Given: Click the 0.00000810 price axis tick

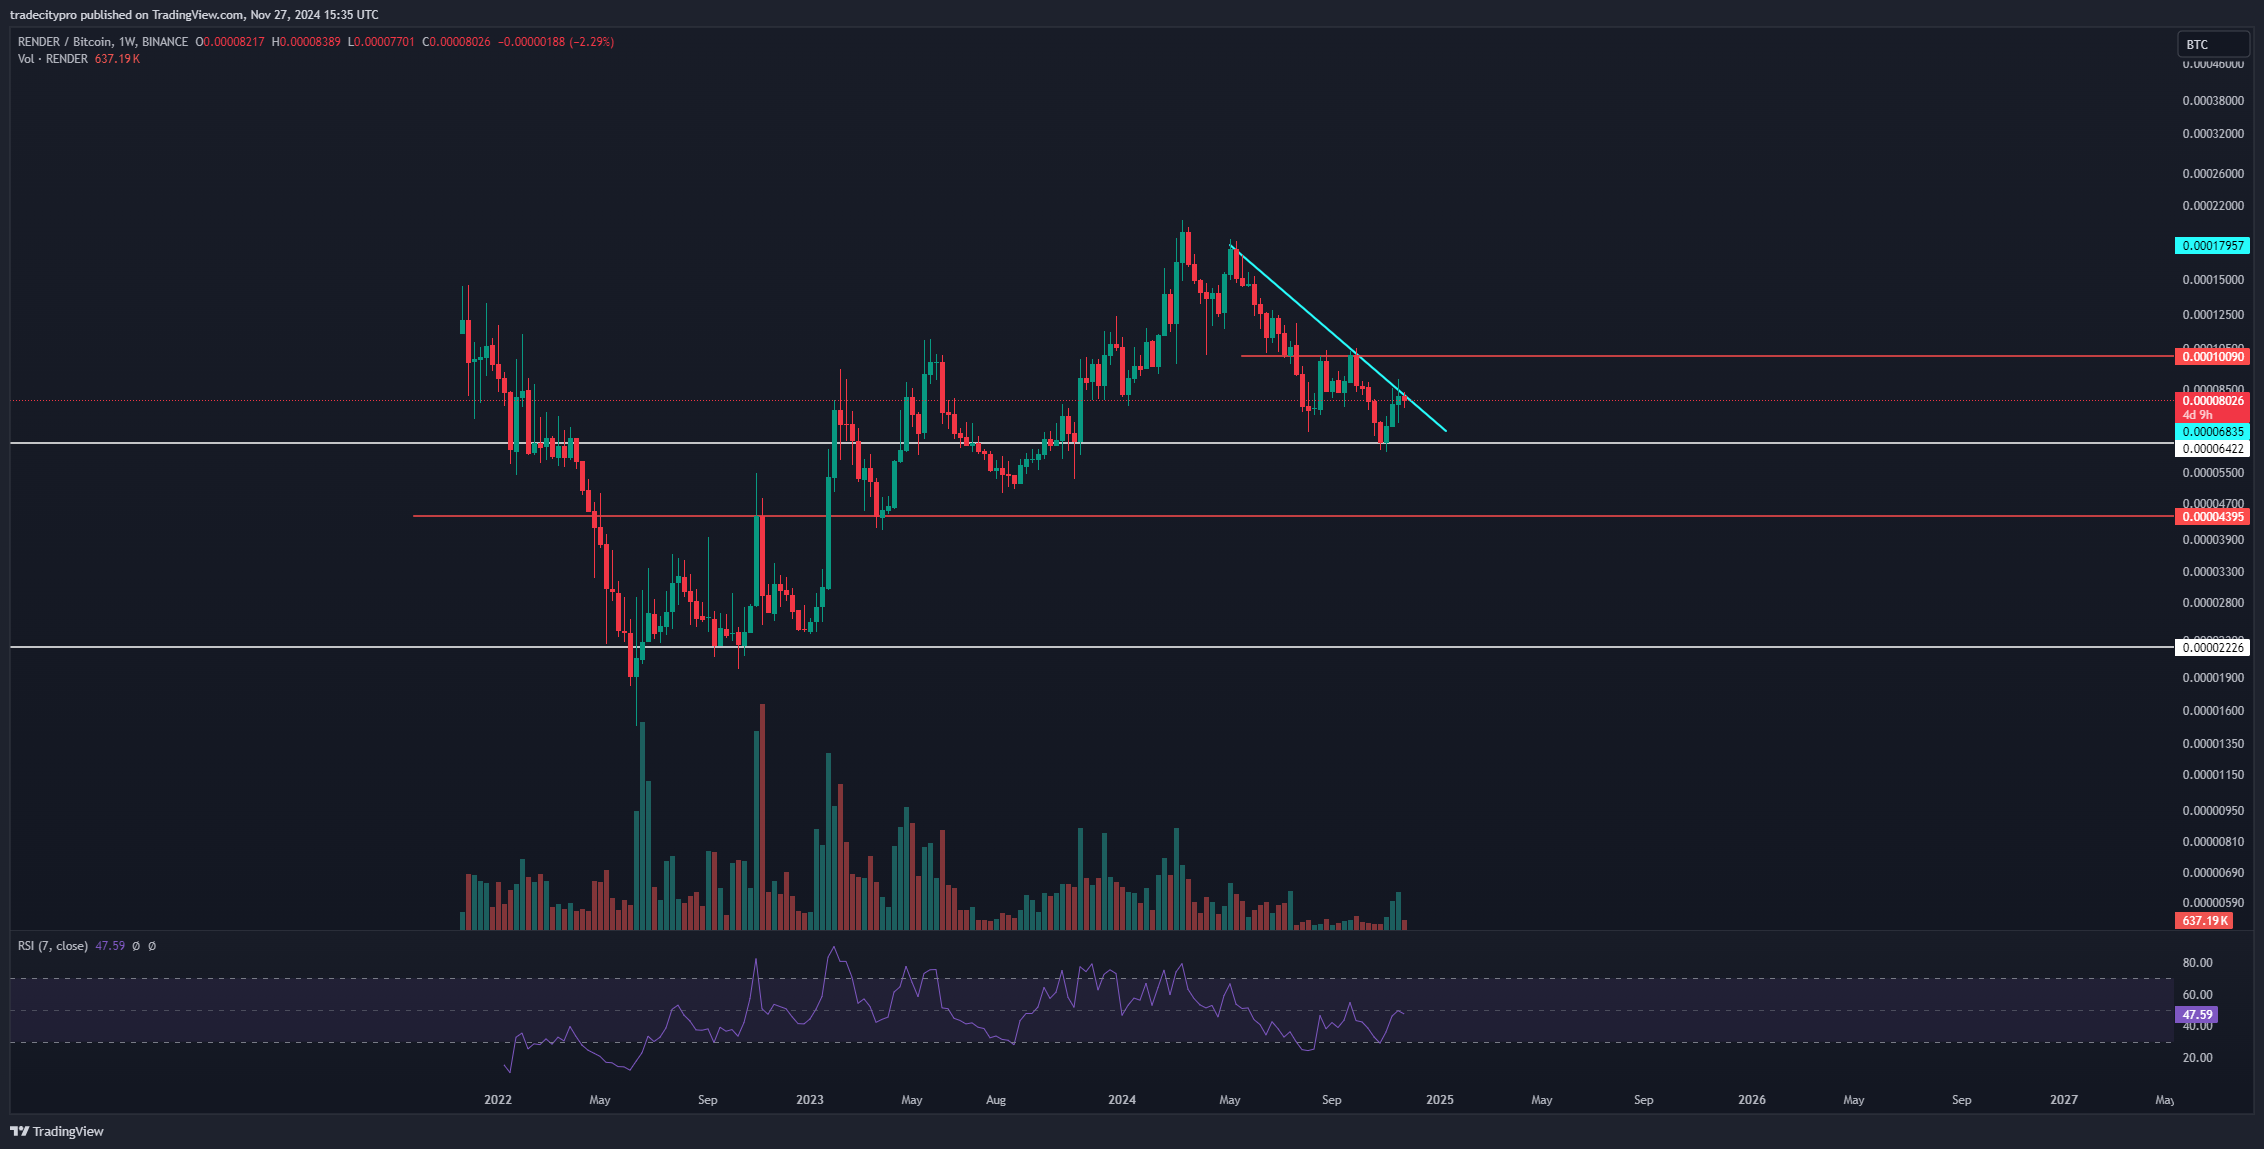Looking at the screenshot, I should pyautogui.click(x=2213, y=842).
